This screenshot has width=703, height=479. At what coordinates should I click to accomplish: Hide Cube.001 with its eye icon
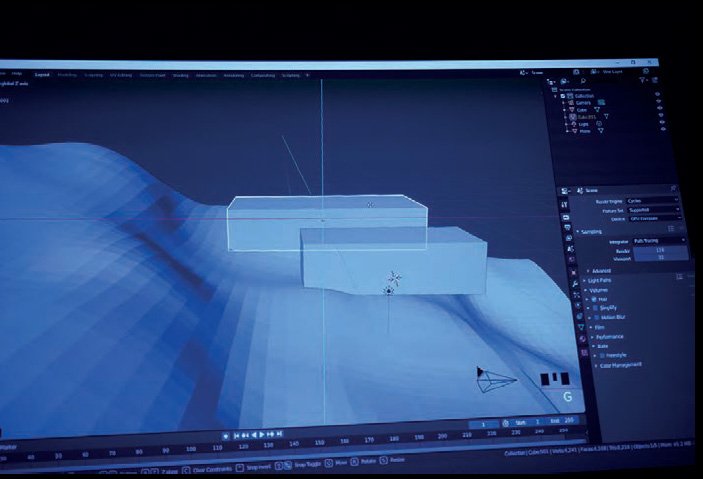pyautogui.click(x=661, y=115)
